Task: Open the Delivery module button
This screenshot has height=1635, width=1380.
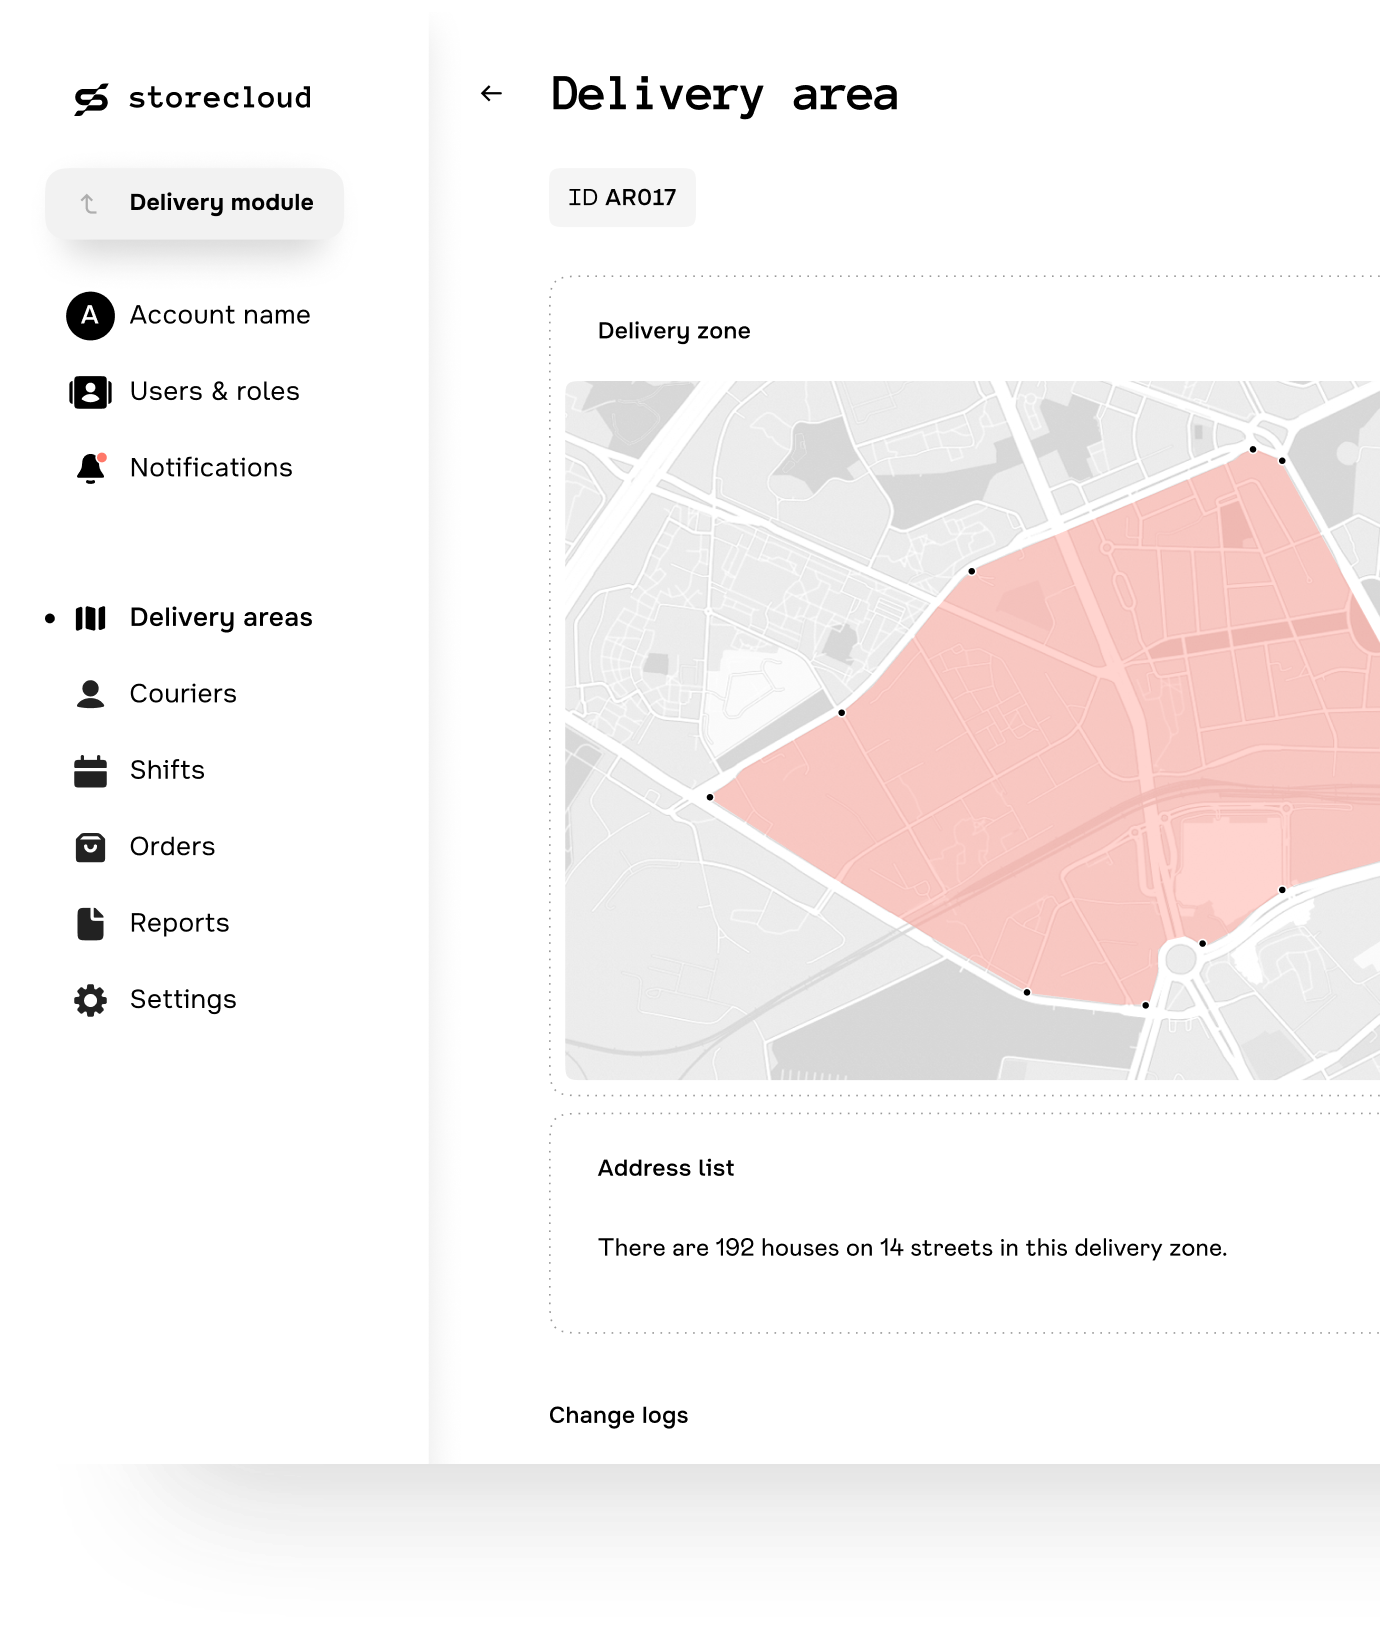Action: [x=194, y=203]
